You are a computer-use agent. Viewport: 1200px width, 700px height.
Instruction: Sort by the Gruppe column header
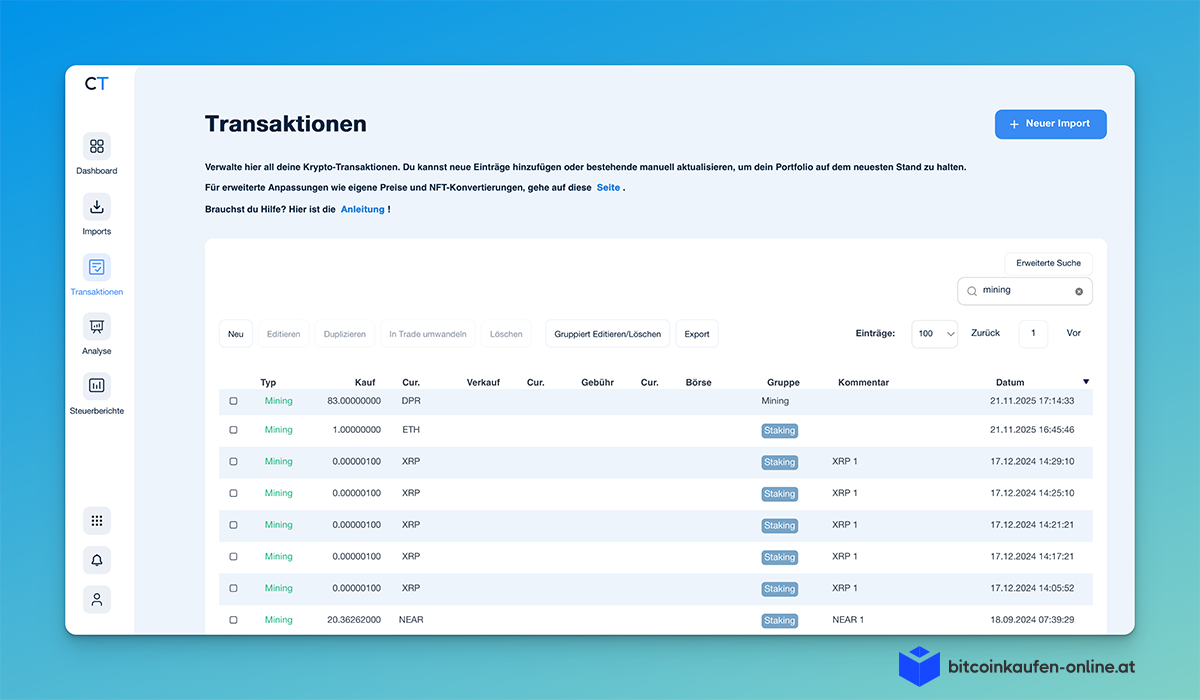pyautogui.click(x=783, y=382)
